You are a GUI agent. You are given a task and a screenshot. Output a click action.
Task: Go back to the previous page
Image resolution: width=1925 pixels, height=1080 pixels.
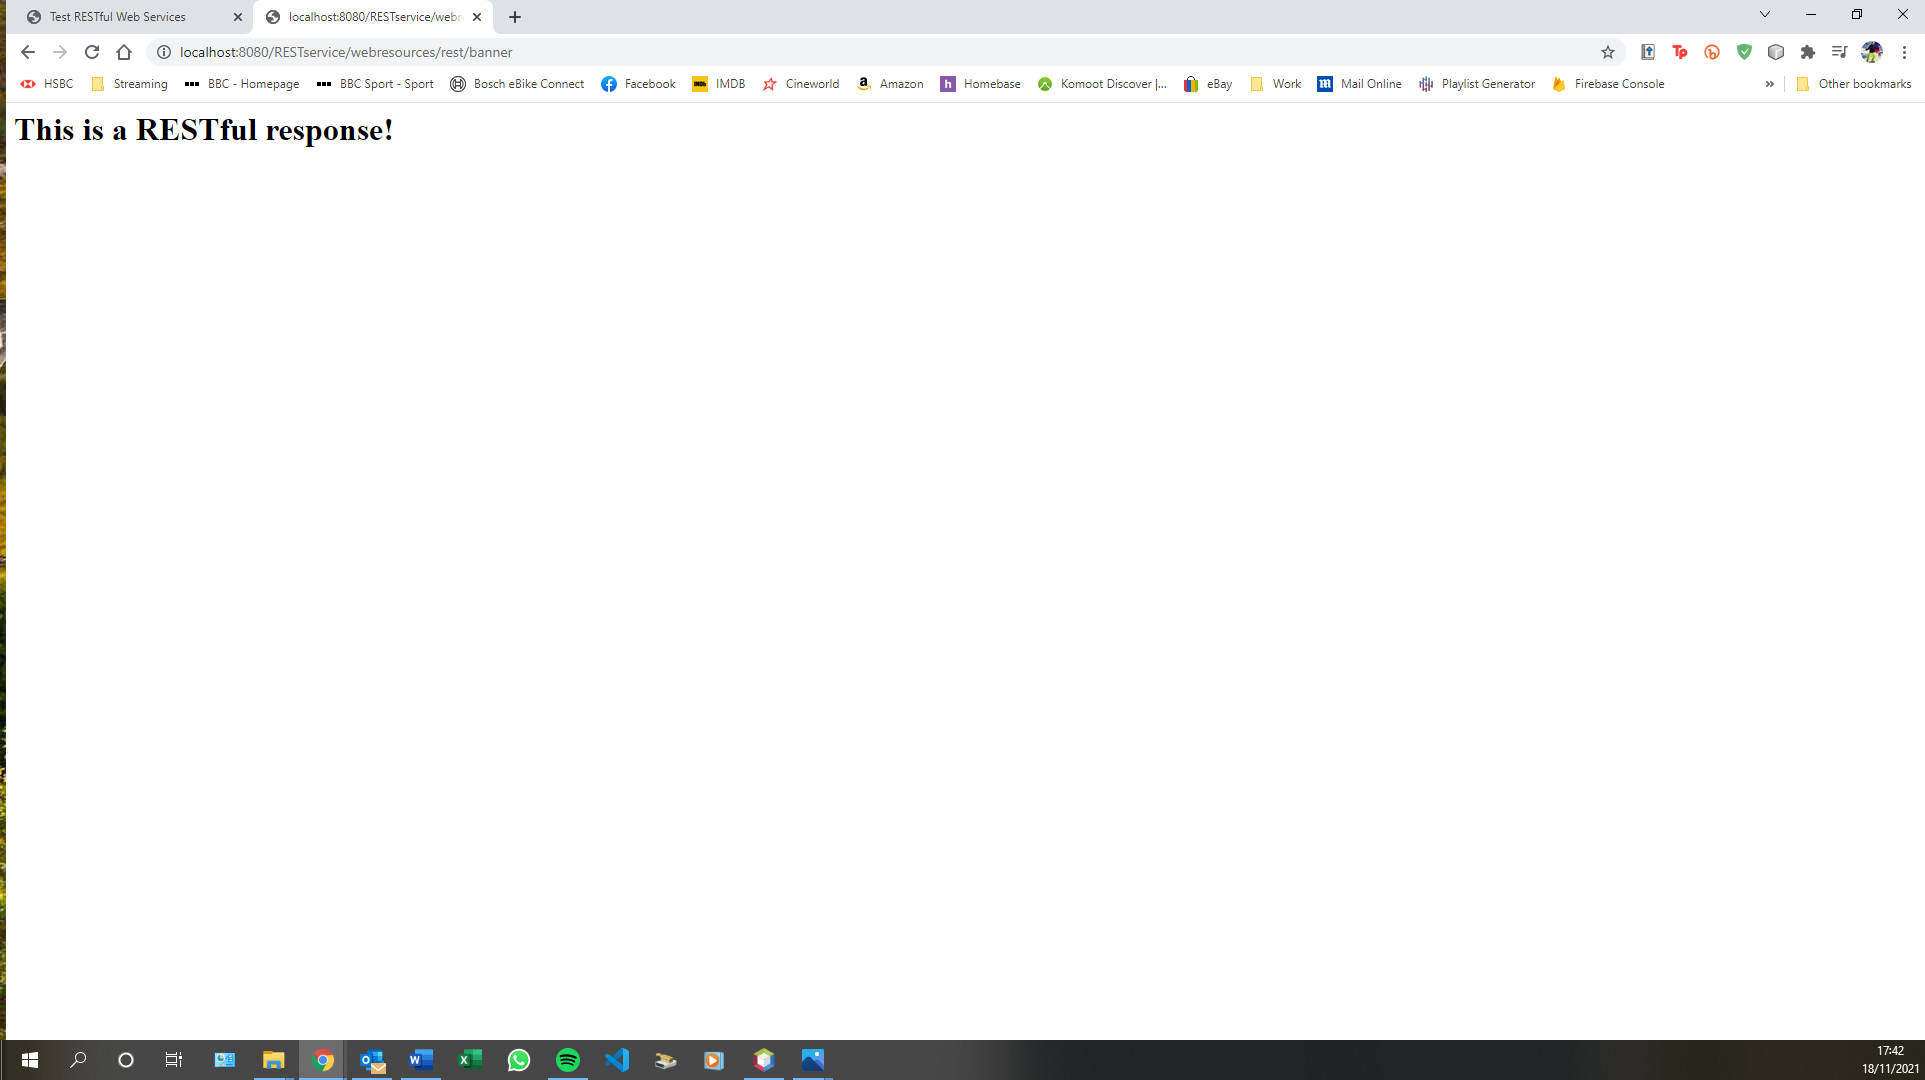(x=28, y=52)
